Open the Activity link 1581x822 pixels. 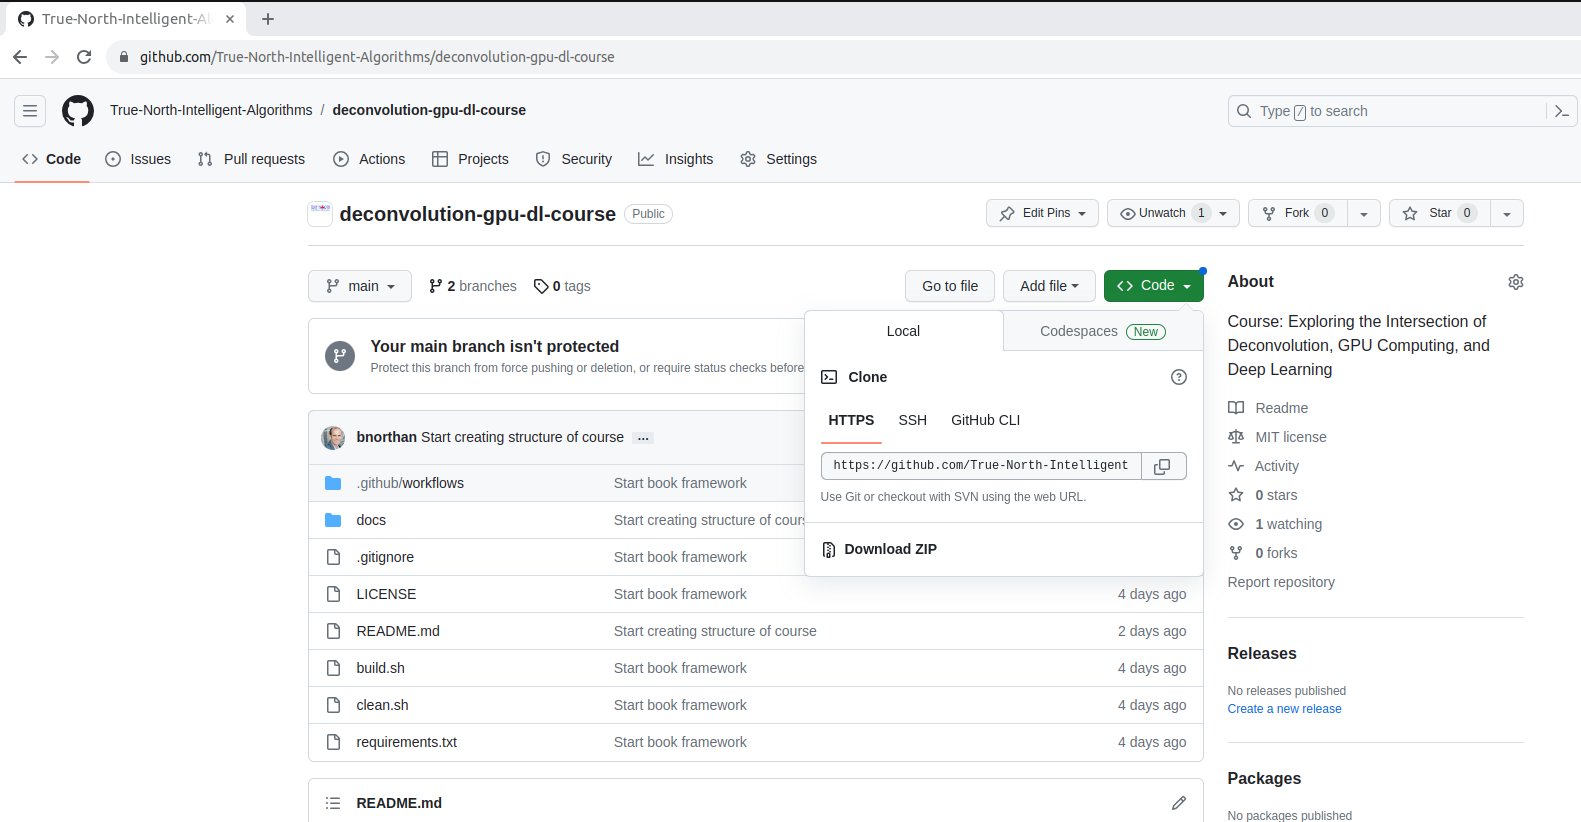click(x=1263, y=466)
